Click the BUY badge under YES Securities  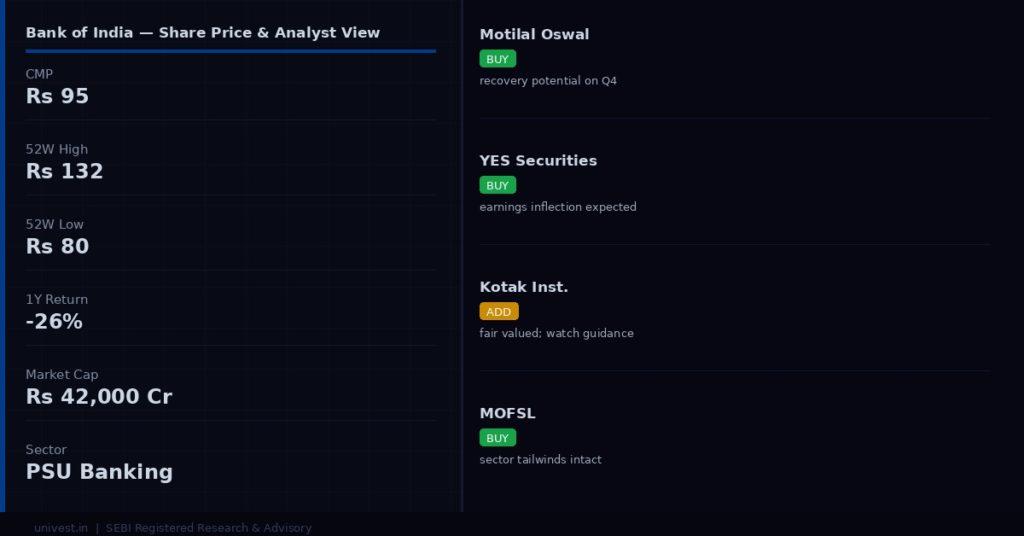tap(498, 185)
